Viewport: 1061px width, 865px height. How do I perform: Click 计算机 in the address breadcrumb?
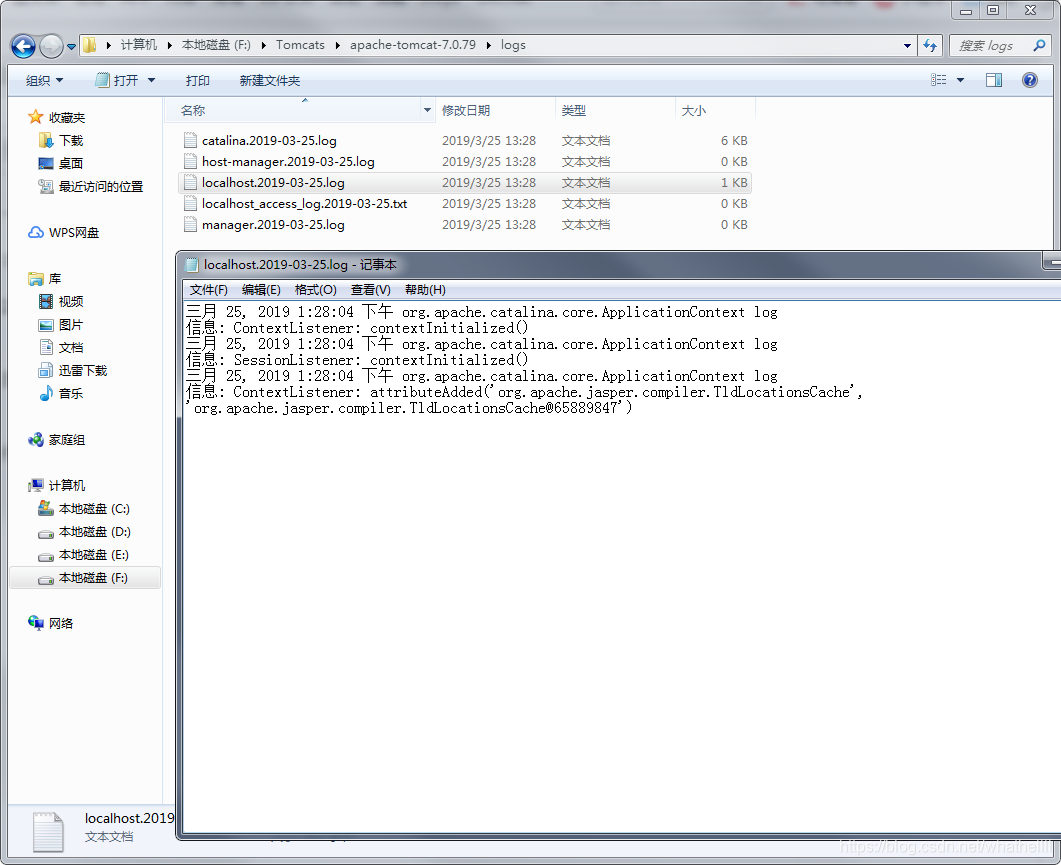[139, 45]
